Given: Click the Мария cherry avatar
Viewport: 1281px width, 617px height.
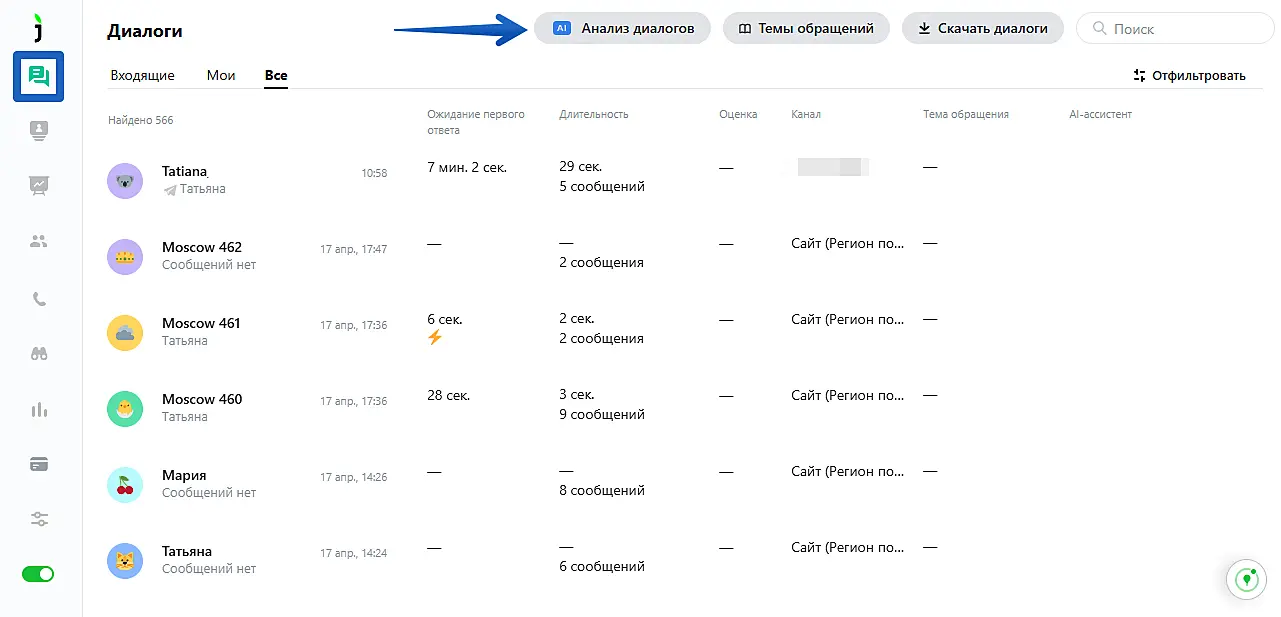Looking at the screenshot, I should 125,485.
